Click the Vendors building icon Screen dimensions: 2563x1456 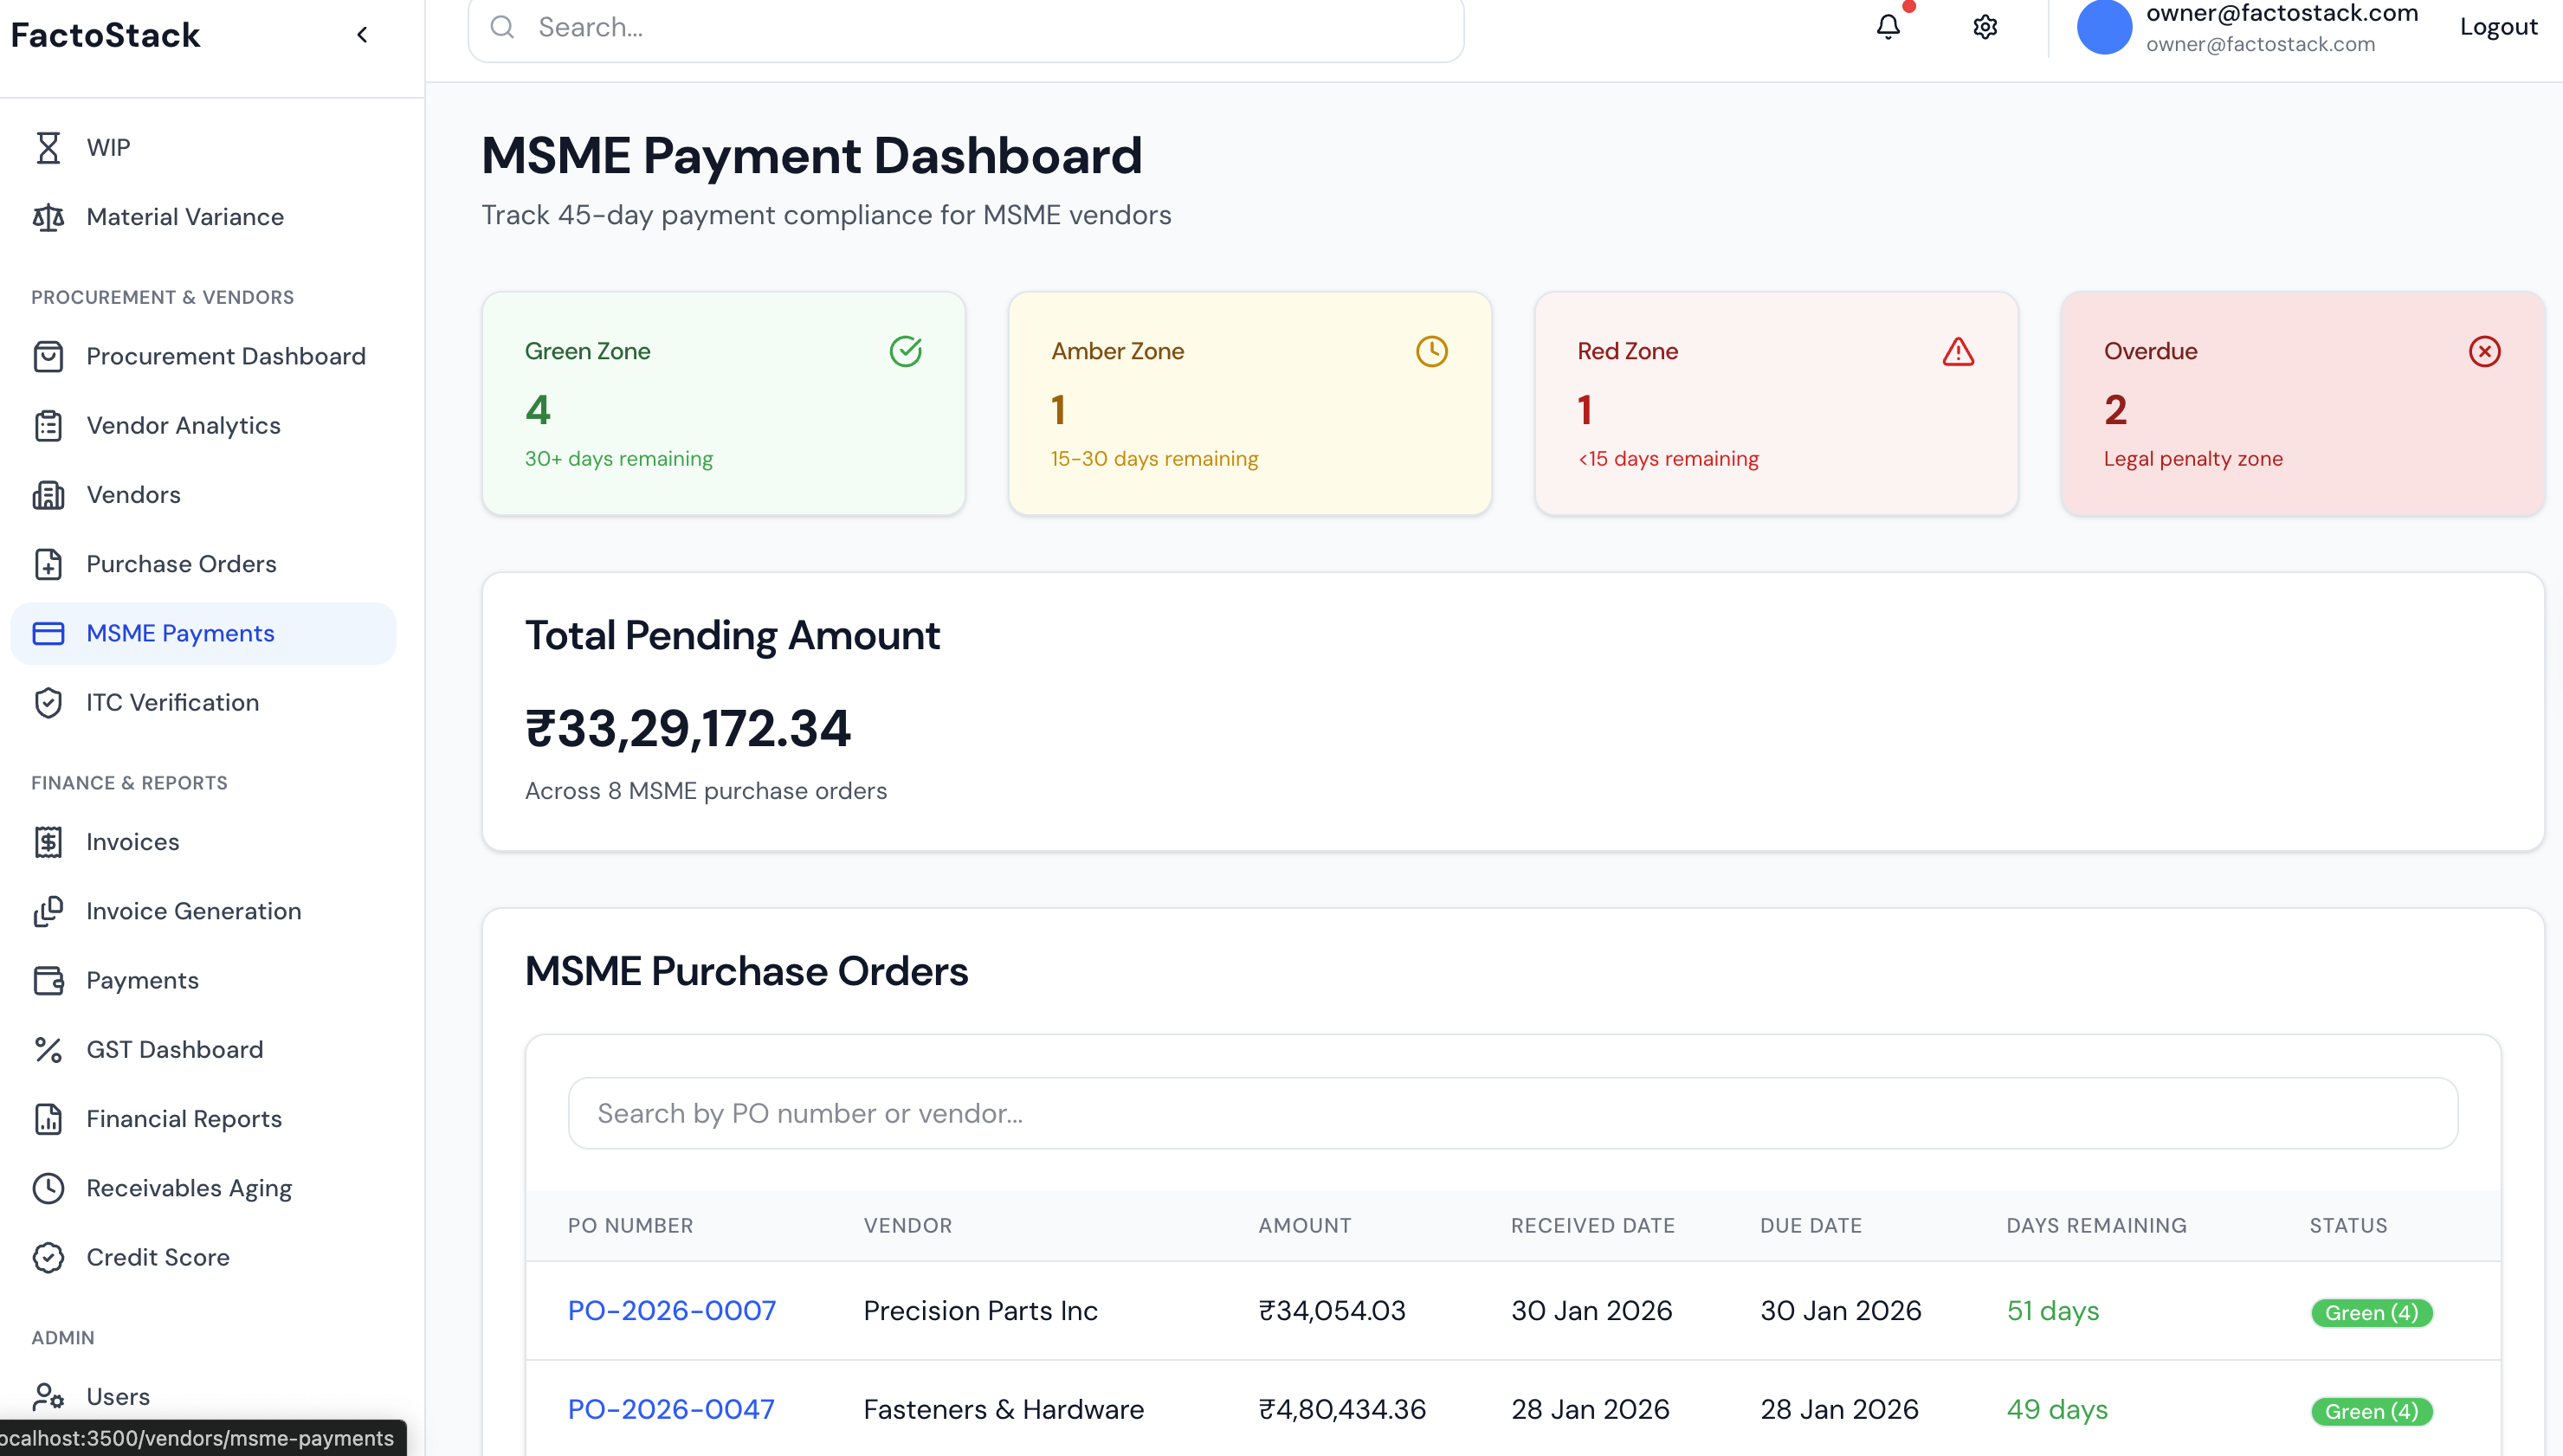pos(48,495)
